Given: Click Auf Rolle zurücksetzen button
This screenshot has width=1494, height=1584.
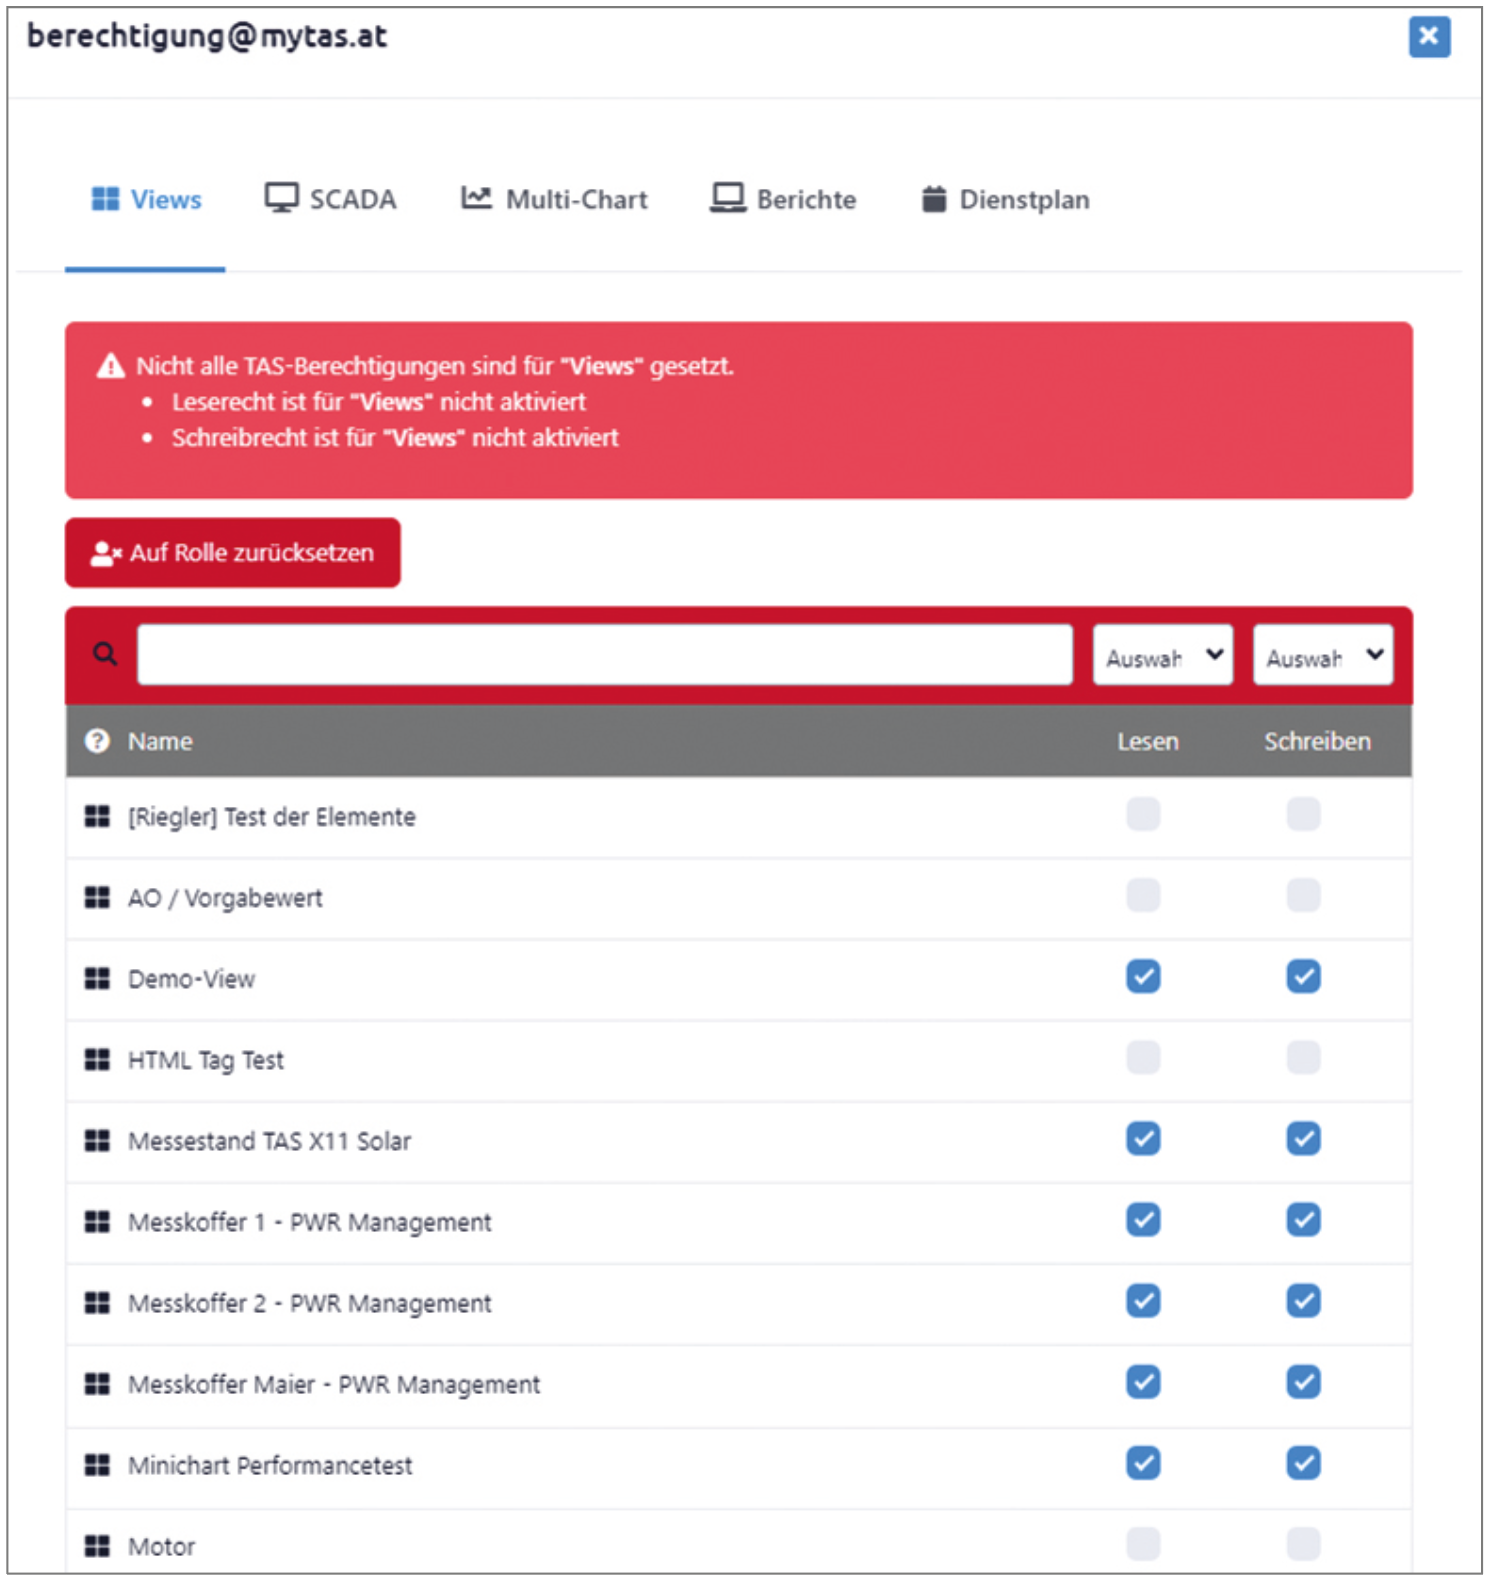Looking at the screenshot, I should [233, 553].
